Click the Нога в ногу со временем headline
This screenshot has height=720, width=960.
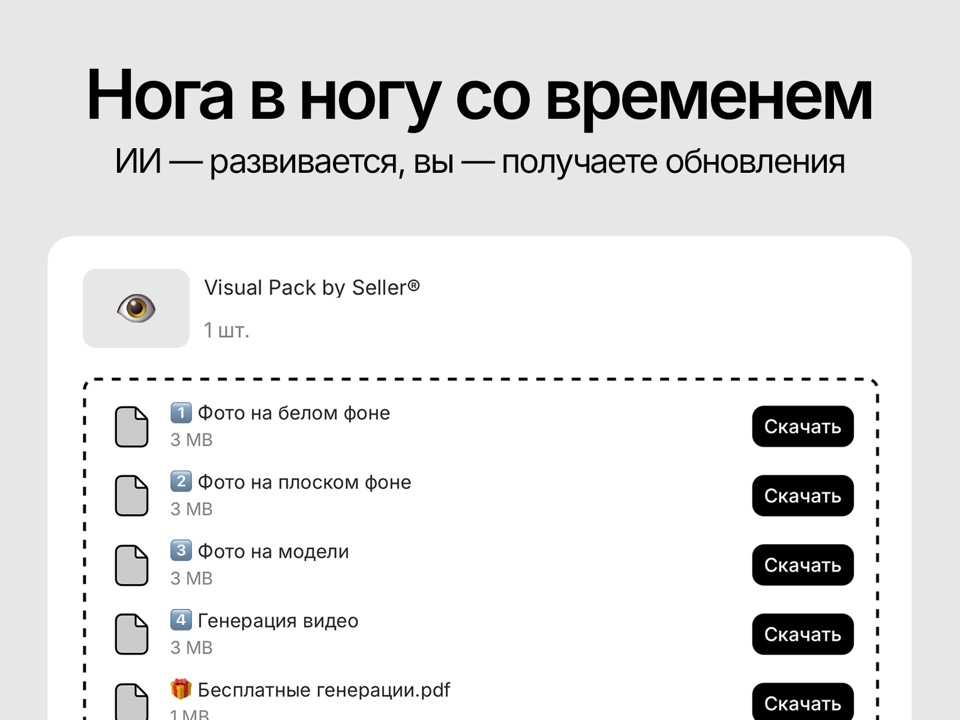point(480,96)
